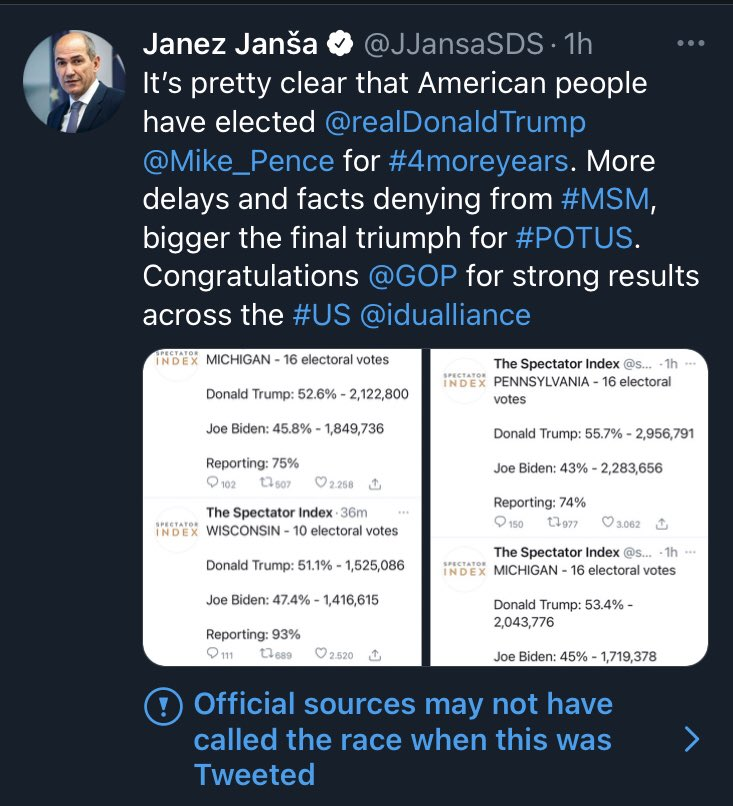This screenshot has height=806, width=733.
Task: Open the #US hashtag
Action: (x=322, y=315)
